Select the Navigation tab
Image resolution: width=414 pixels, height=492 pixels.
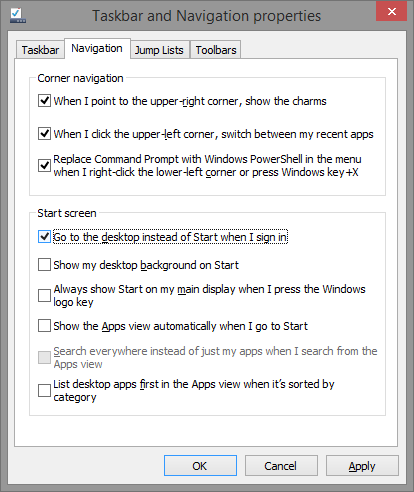pyautogui.click(x=97, y=49)
